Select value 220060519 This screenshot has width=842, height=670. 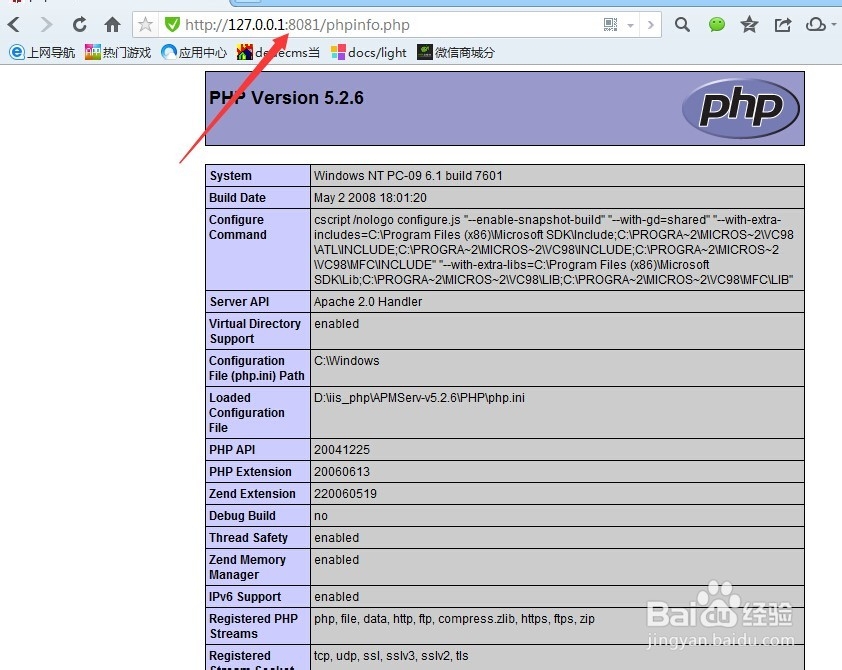pyautogui.click(x=345, y=494)
